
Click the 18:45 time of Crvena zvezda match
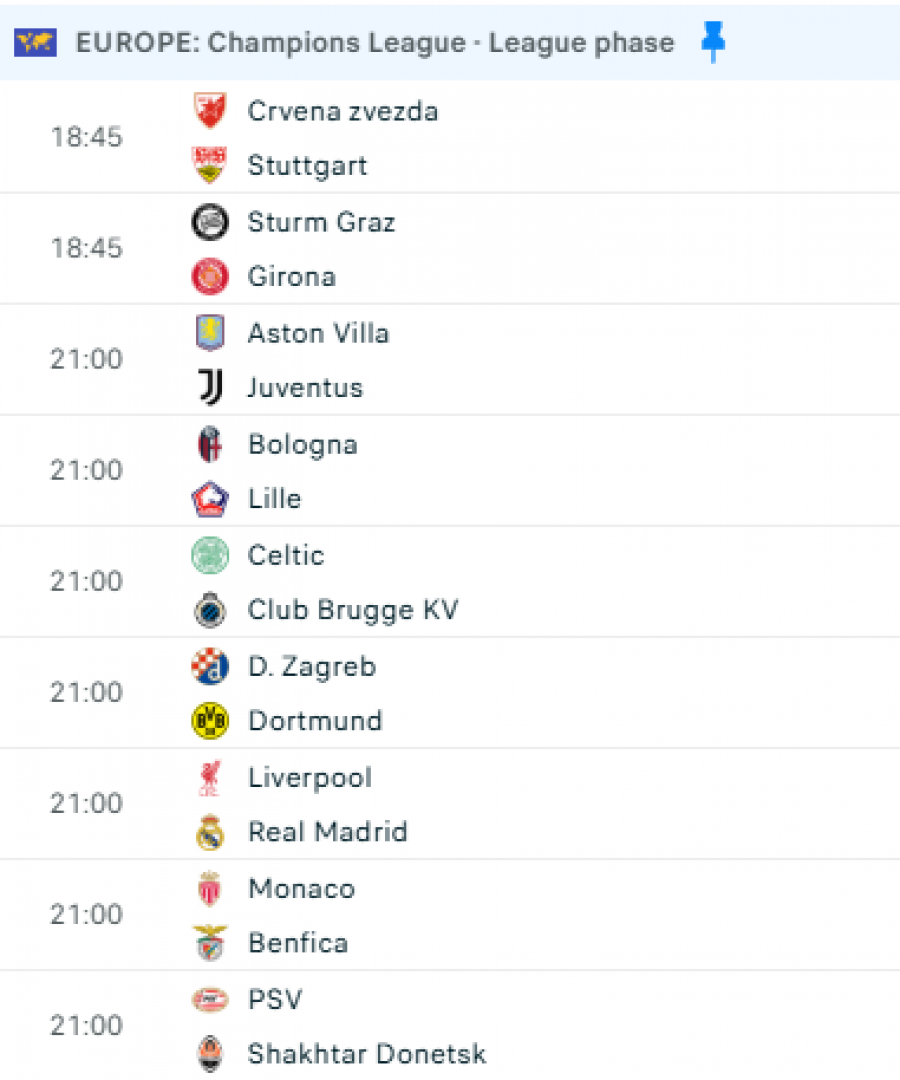[87, 136]
